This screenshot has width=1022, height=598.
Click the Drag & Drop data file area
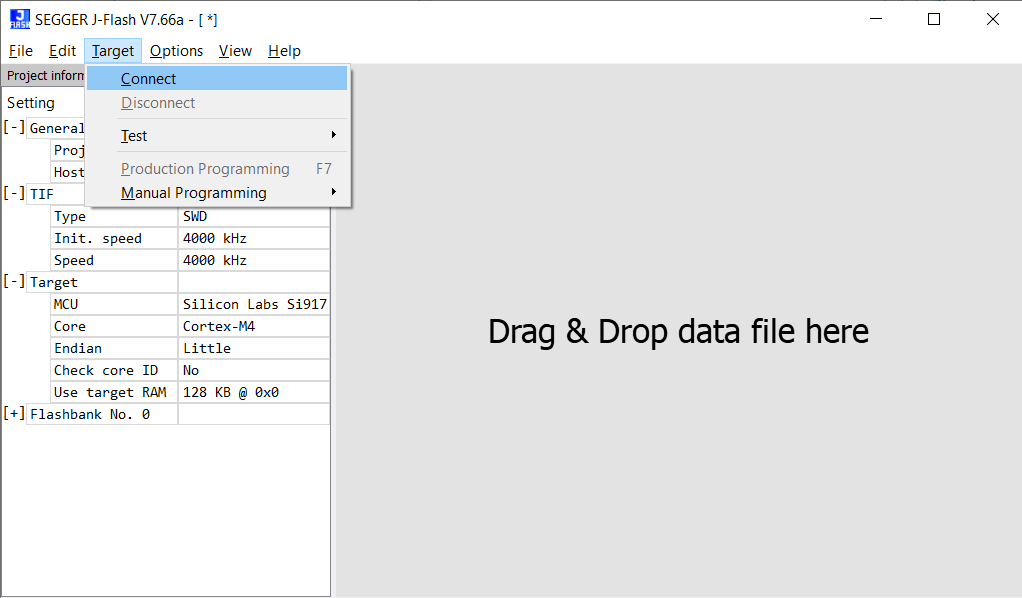pos(678,331)
